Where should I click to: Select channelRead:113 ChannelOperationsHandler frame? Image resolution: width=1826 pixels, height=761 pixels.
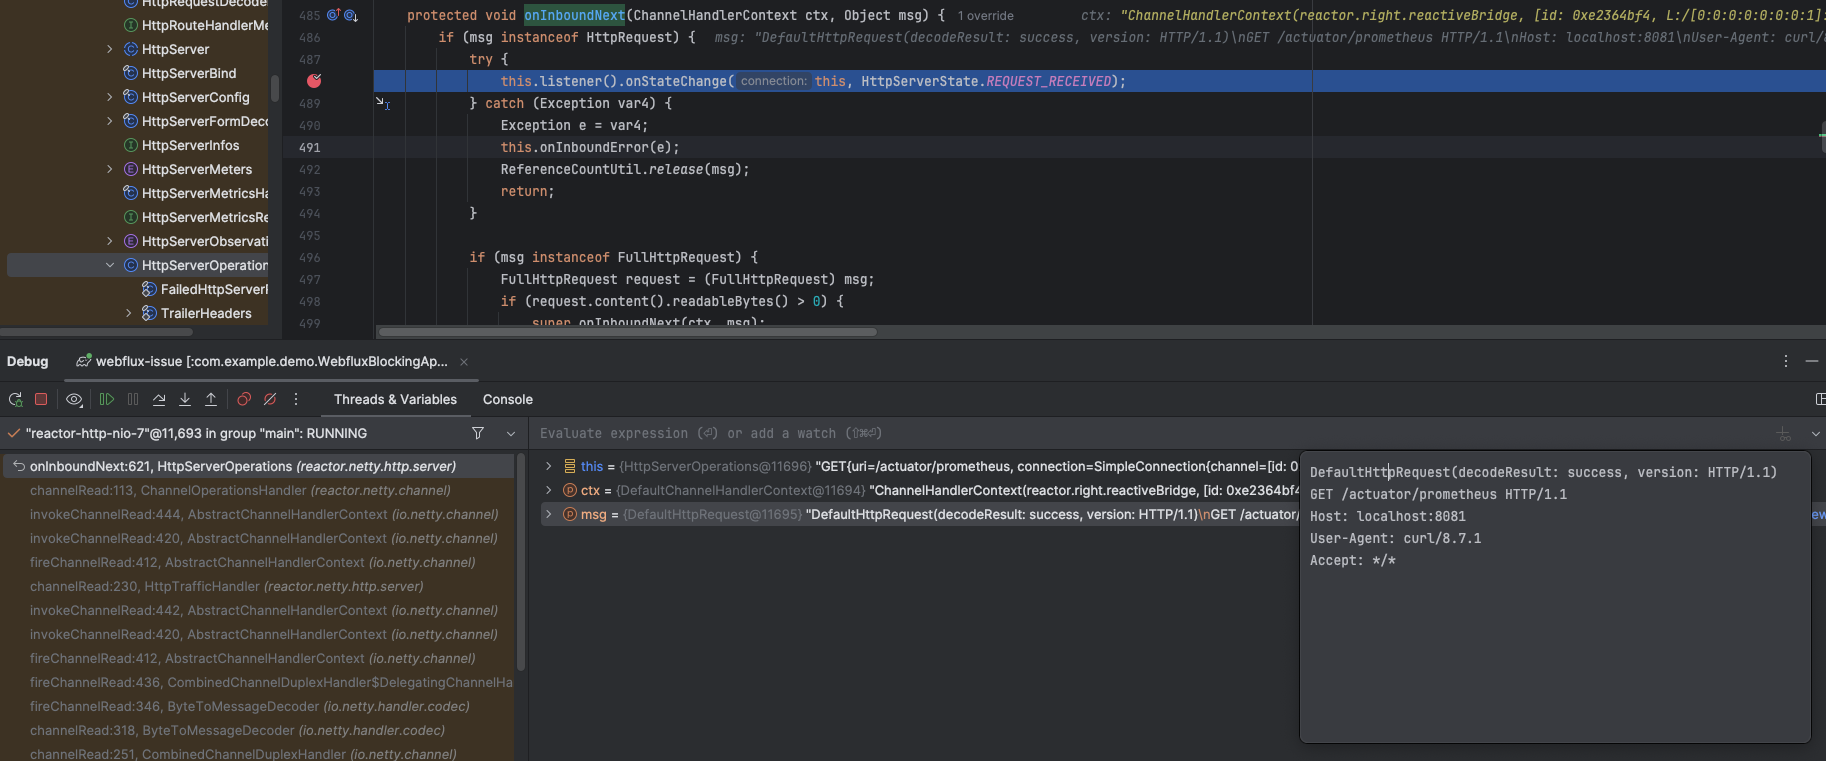click(x=258, y=490)
